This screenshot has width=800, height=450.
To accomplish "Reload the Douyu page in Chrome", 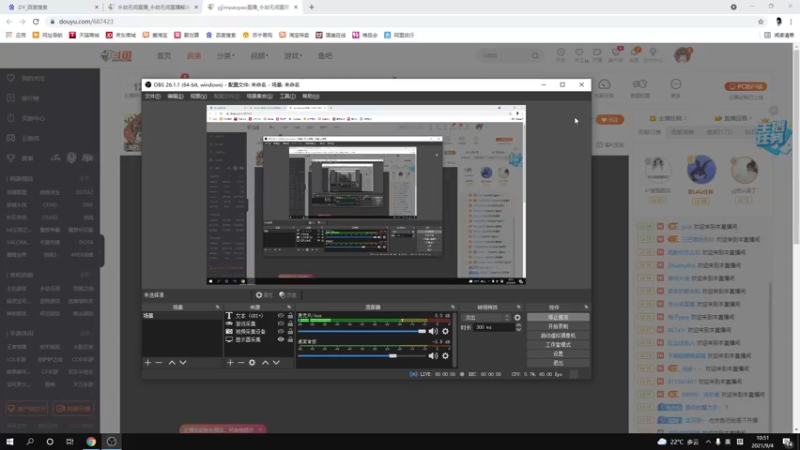I will (x=36, y=21).
